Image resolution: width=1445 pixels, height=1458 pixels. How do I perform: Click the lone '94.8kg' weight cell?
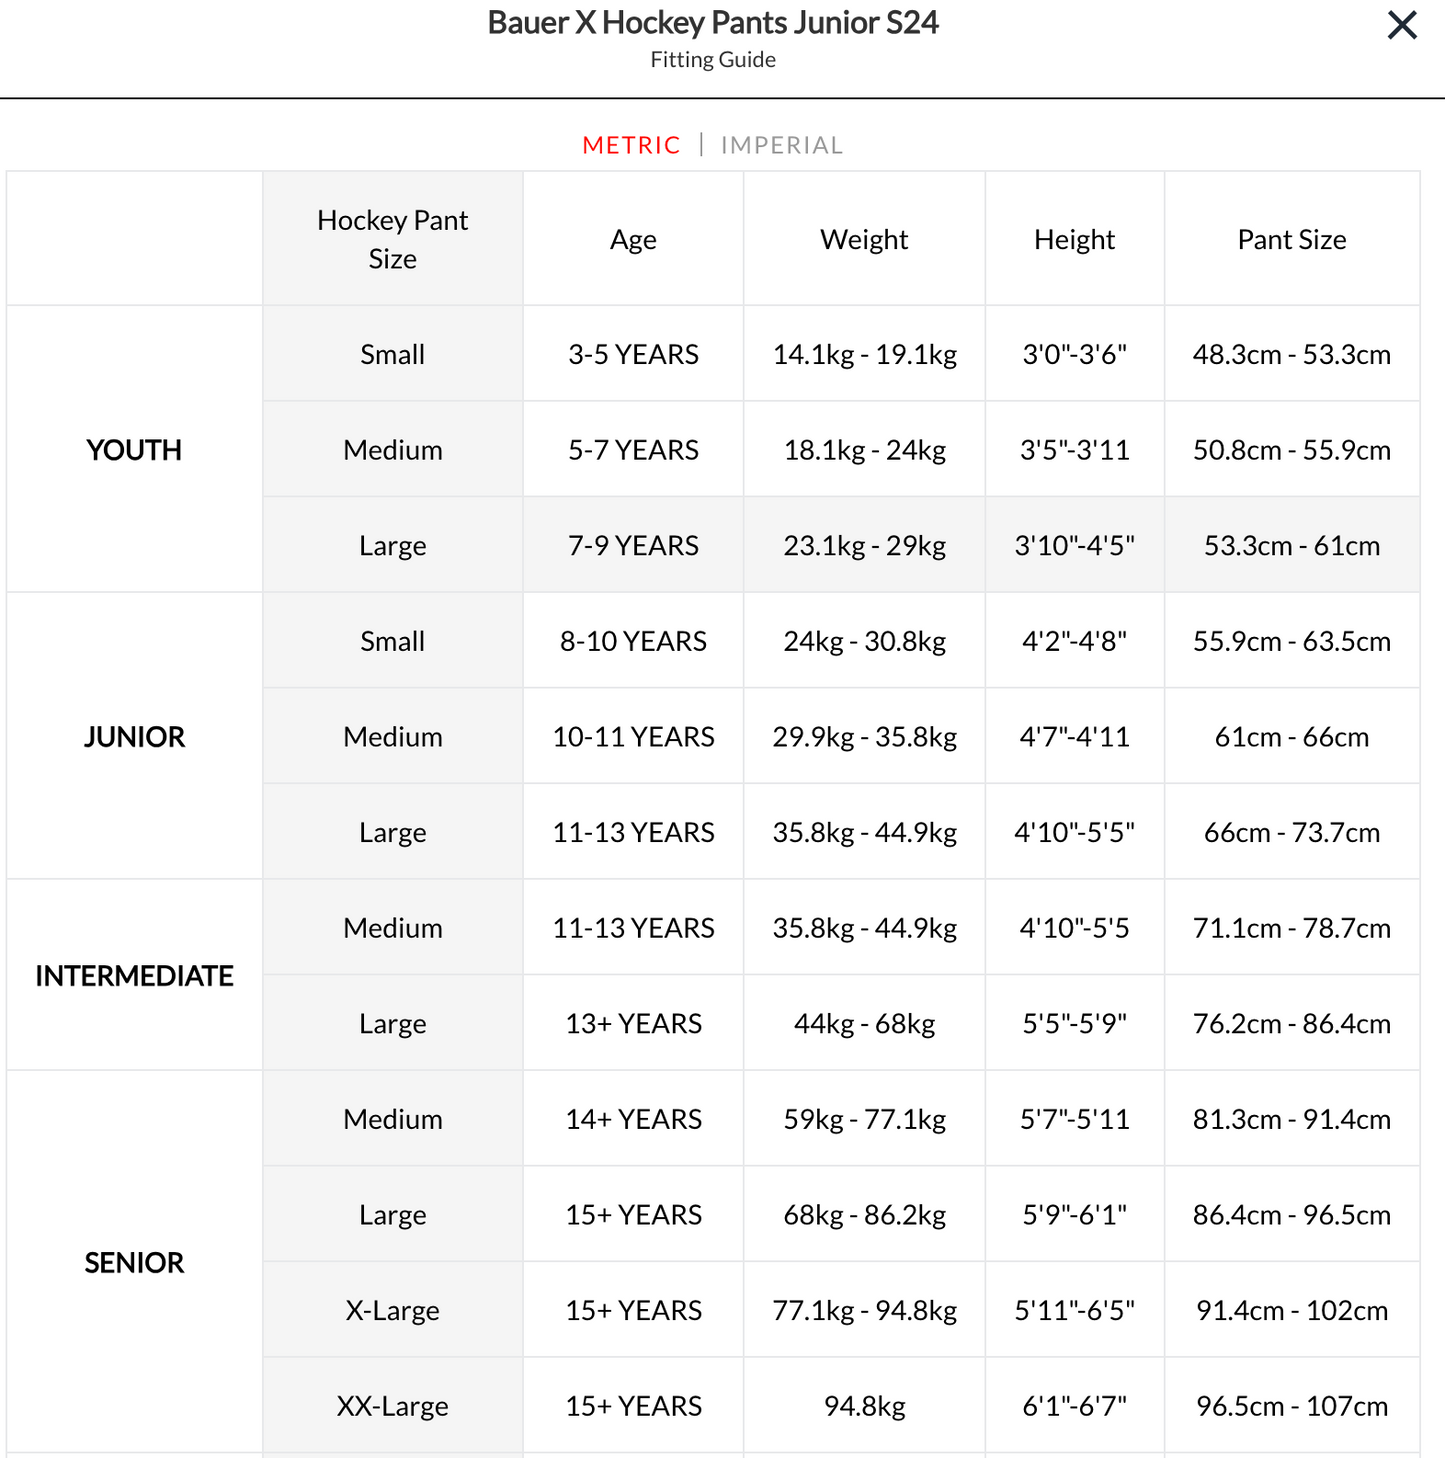tap(864, 1406)
